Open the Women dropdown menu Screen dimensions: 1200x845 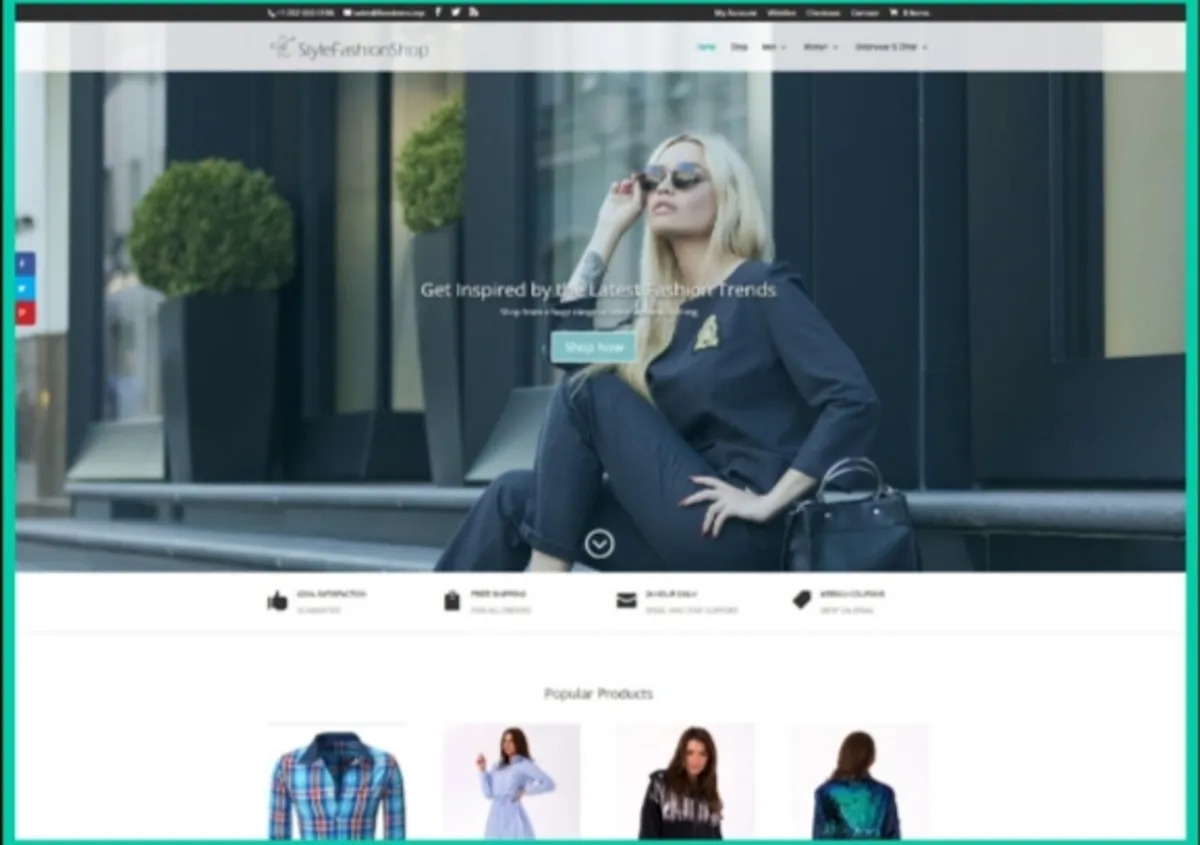pos(812,46)
